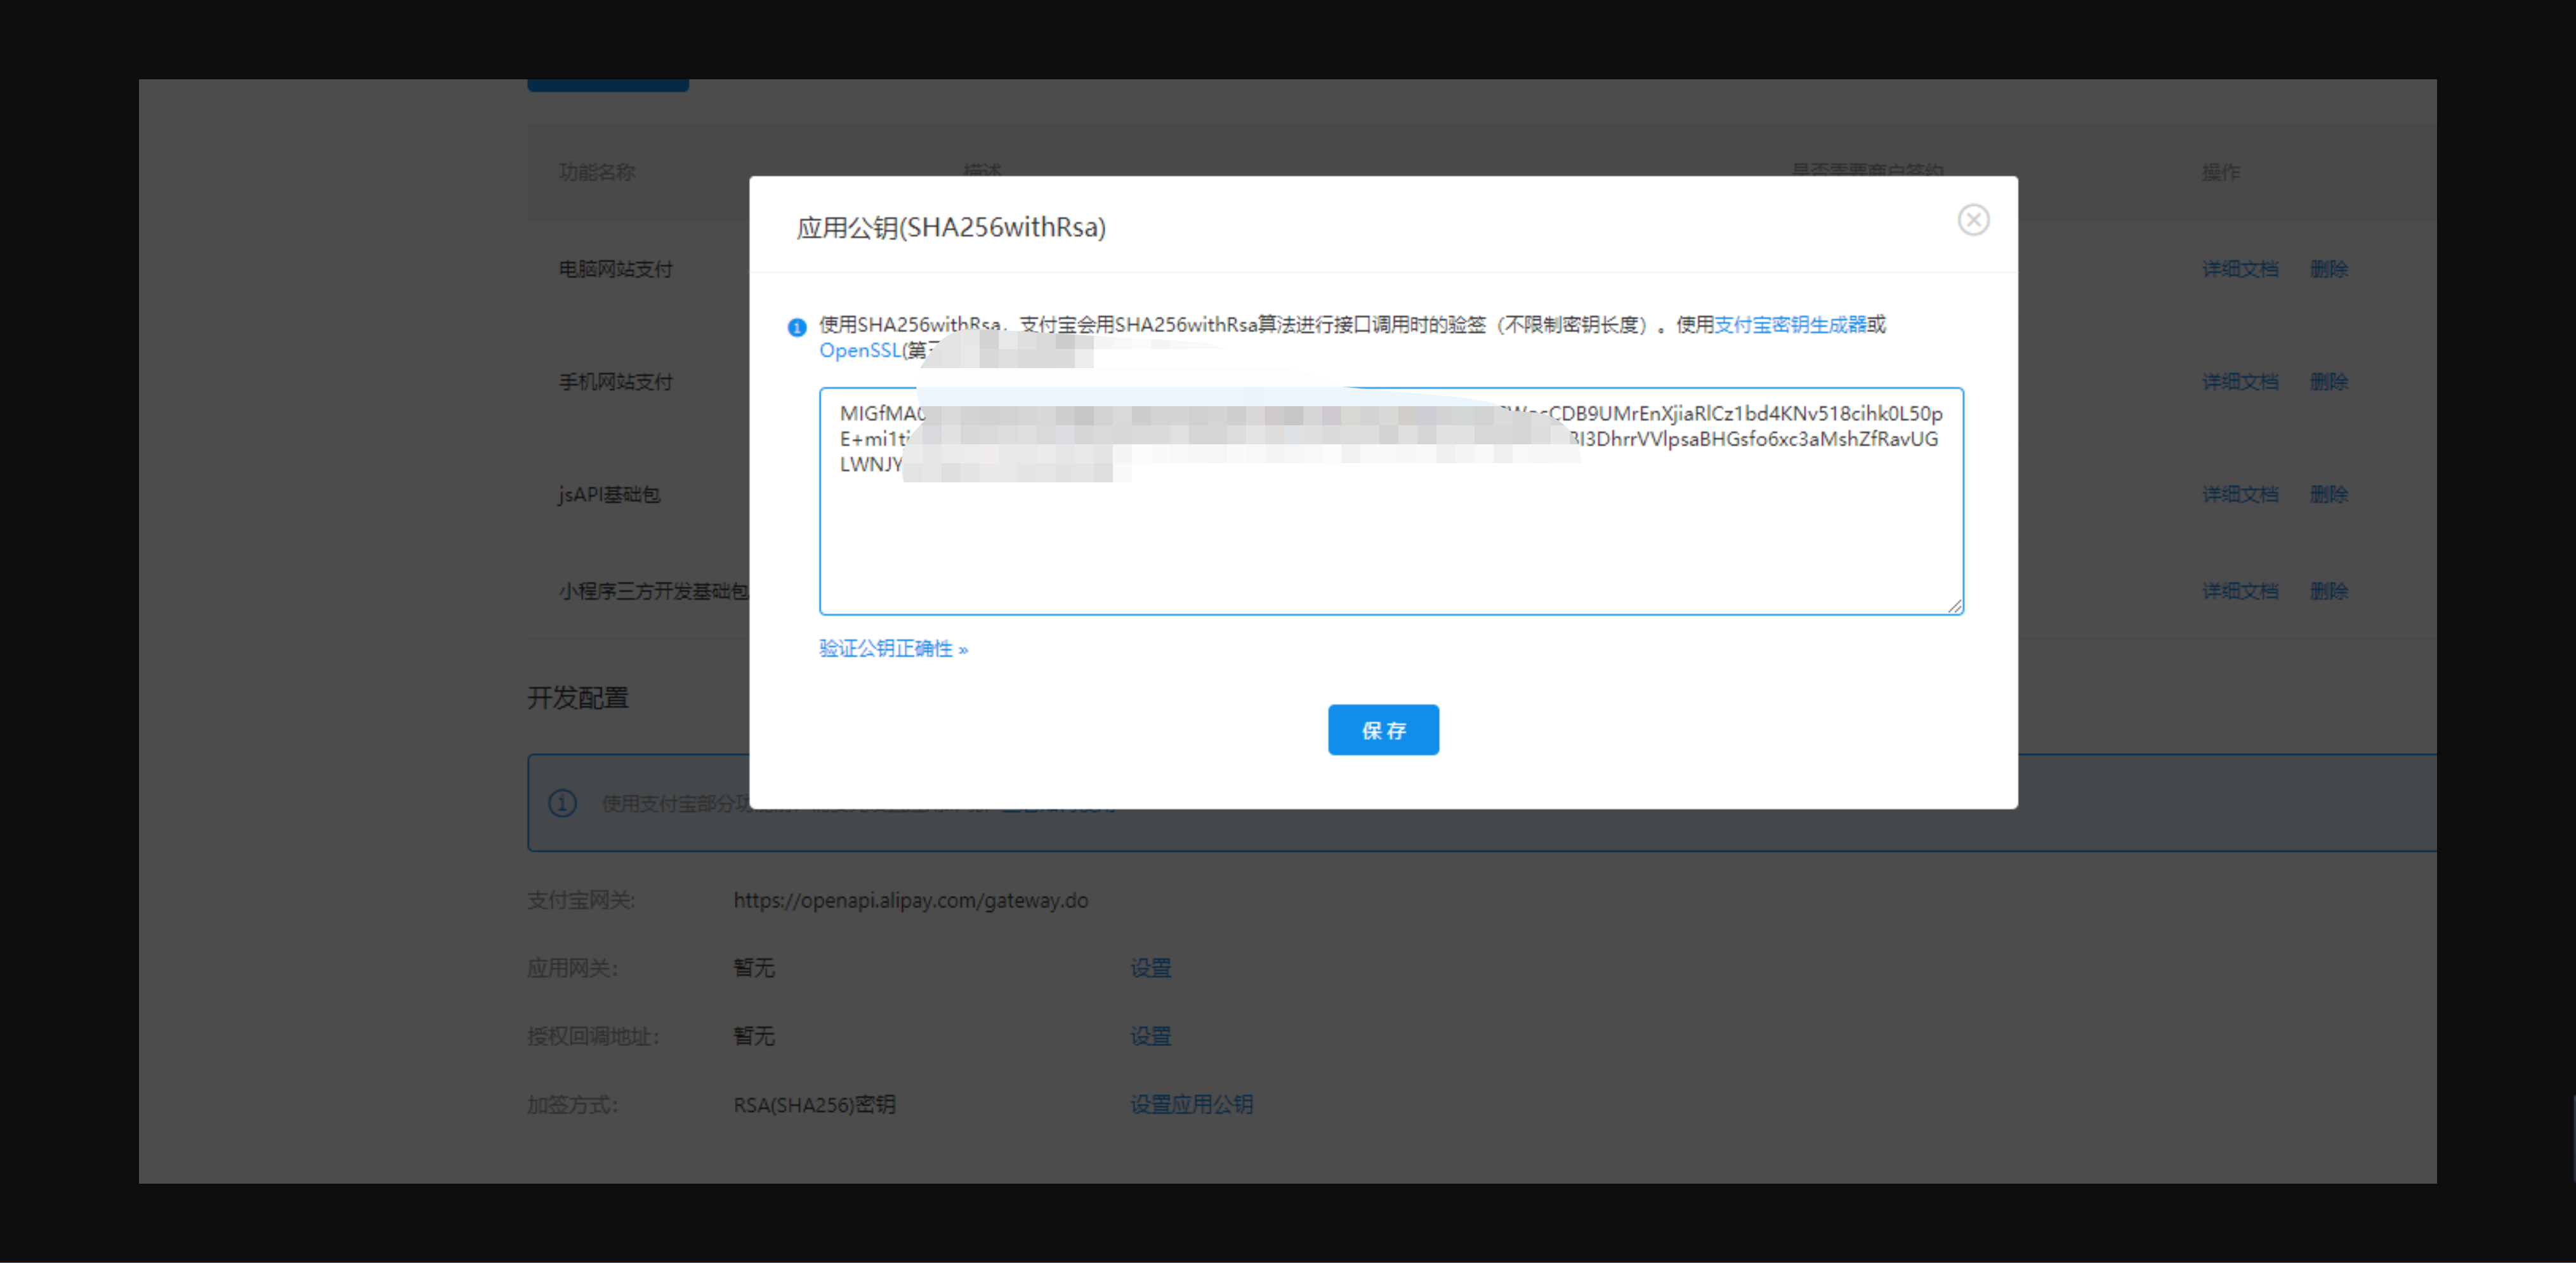
Task: Open 详细文档 for 电脑网站支付
Action: 2239,269
